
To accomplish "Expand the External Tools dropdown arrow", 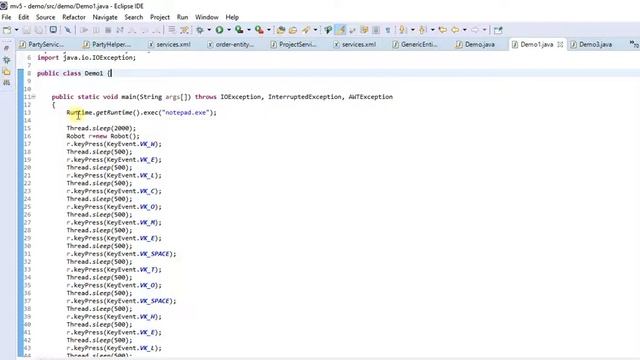I will (x=269, y=30).
